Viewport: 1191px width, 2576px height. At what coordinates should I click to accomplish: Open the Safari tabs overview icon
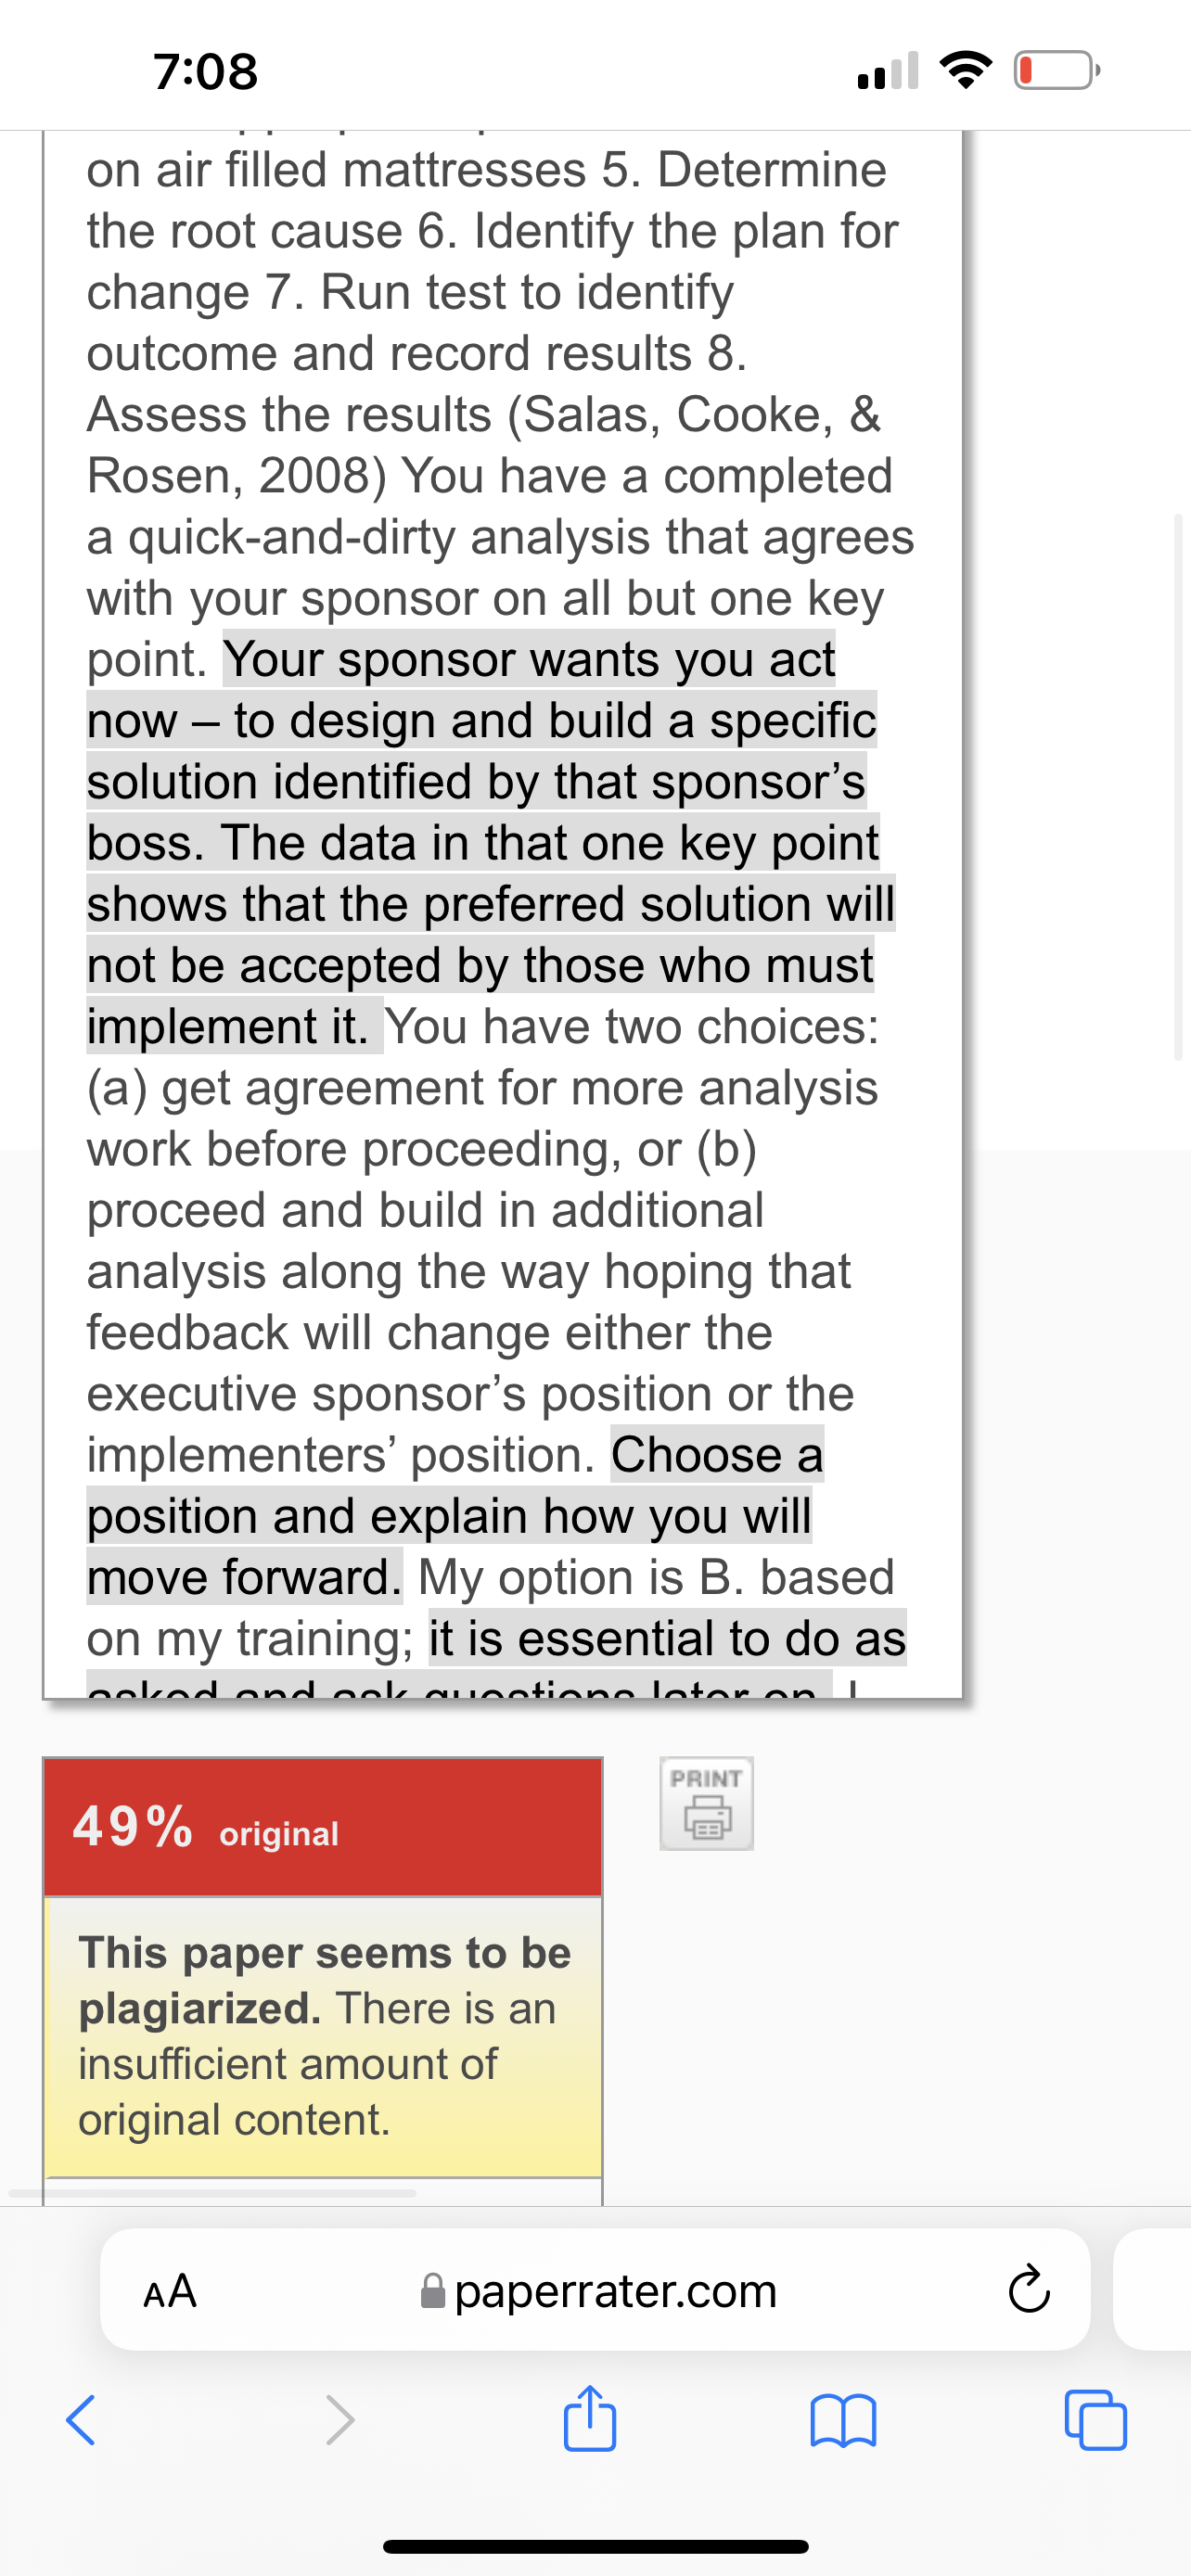[x=1096, y=2420]
